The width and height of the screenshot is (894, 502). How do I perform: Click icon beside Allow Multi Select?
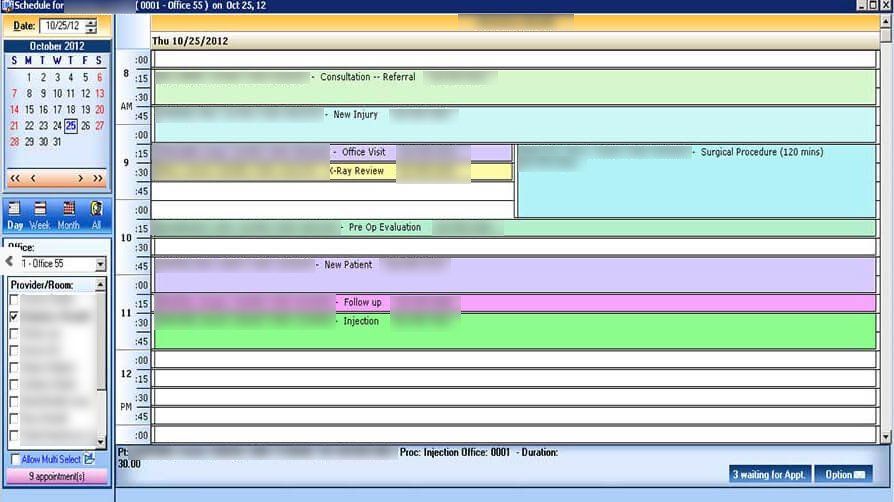(x=90, y=459)
